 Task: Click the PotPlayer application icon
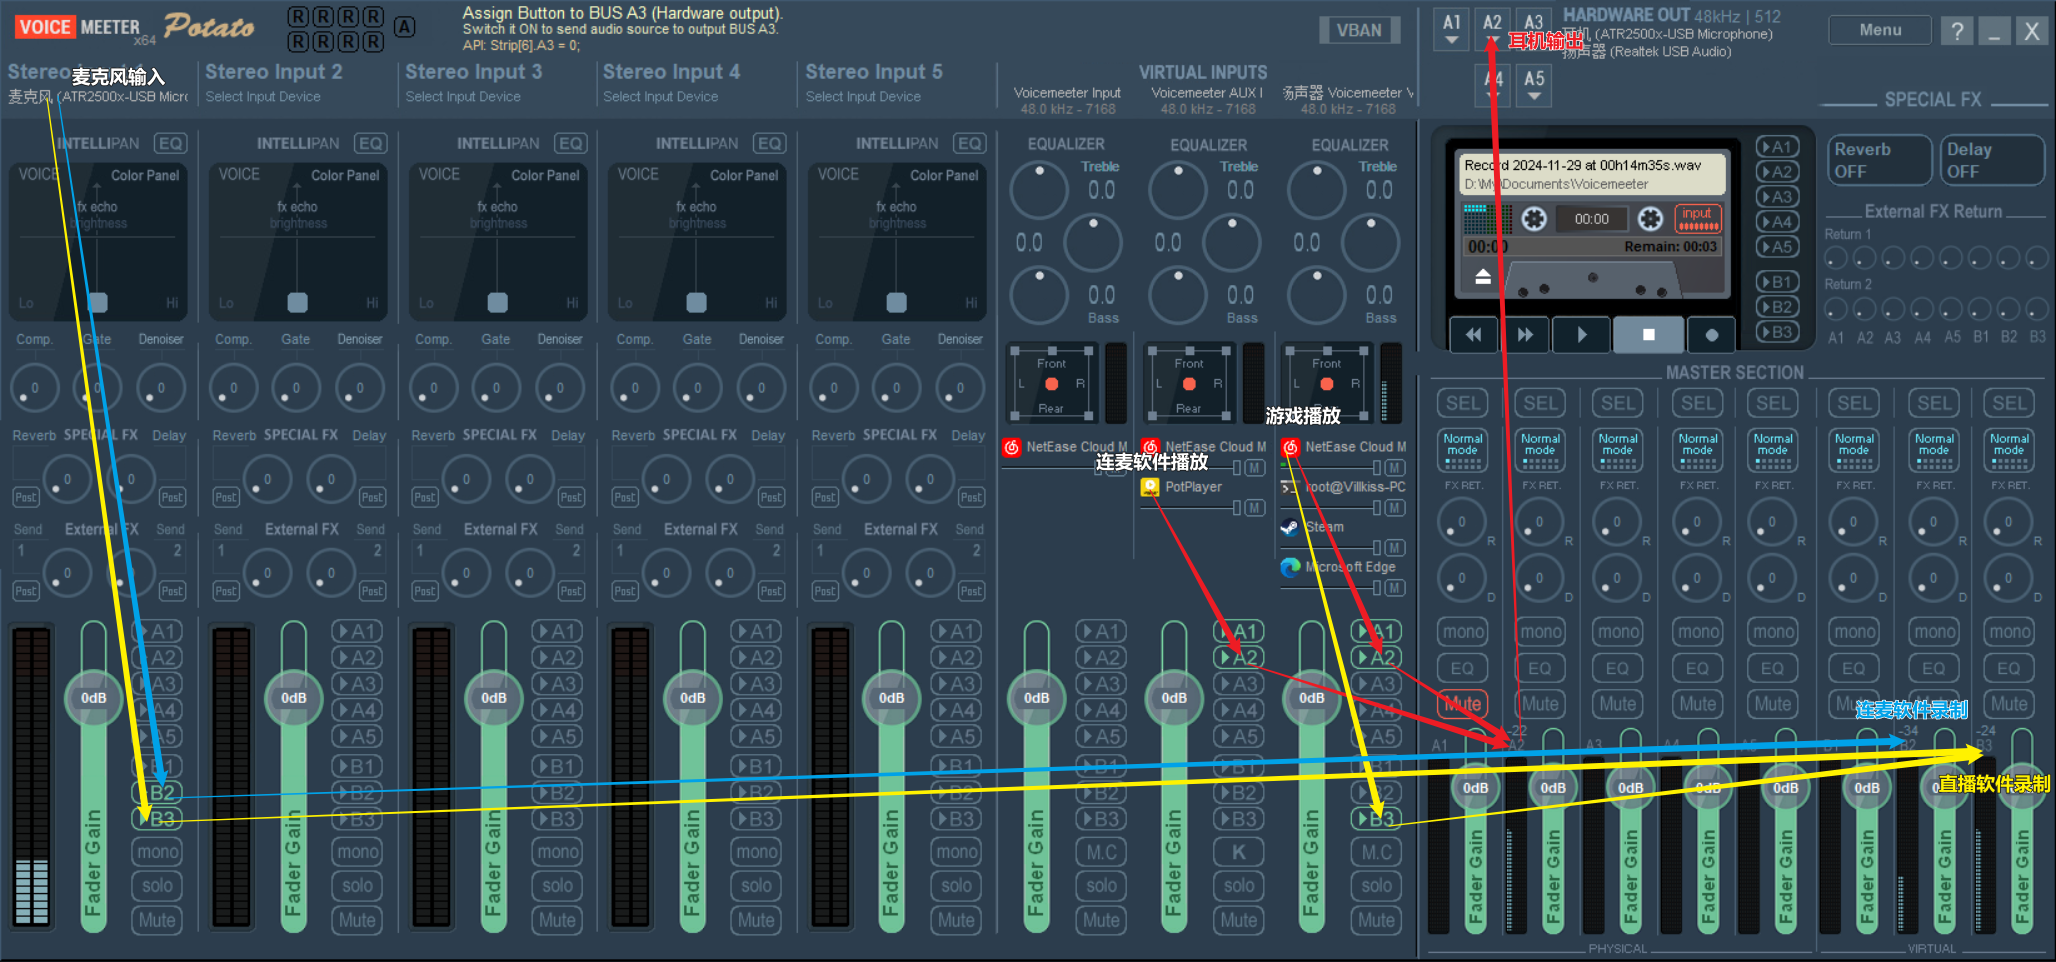pos(1150,487)
